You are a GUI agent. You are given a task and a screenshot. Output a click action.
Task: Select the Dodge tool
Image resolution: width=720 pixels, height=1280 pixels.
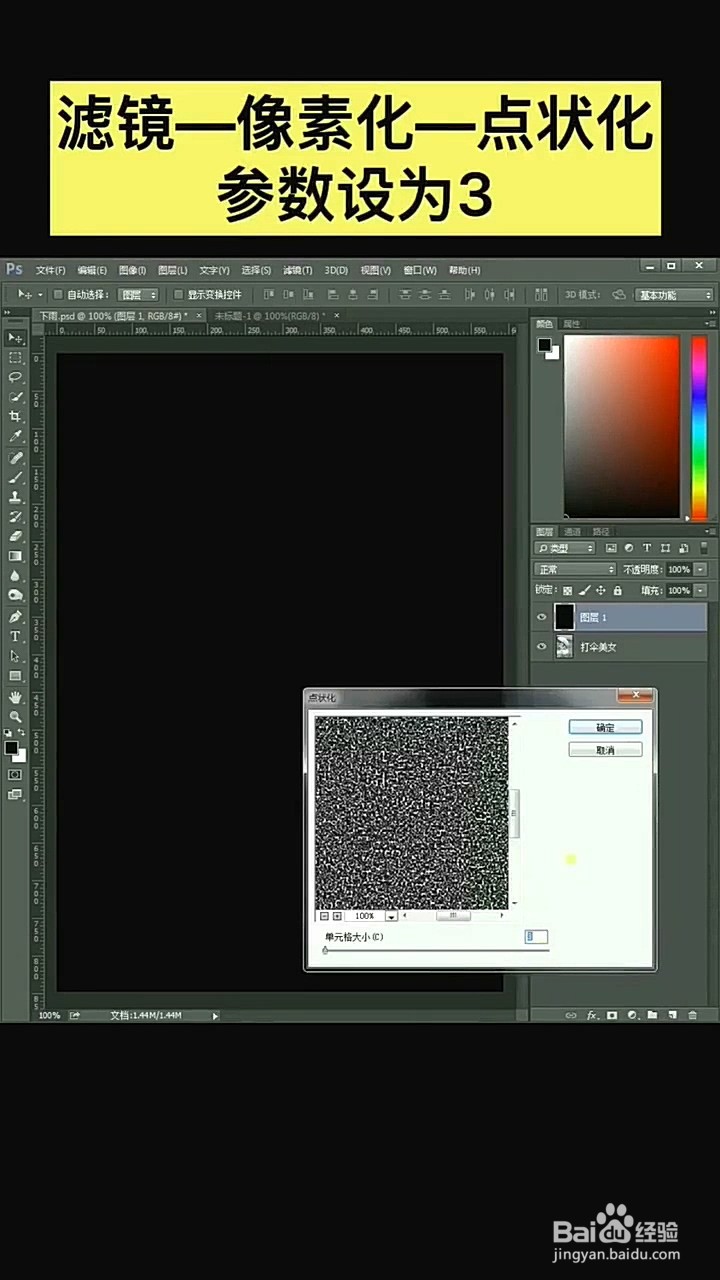point(15,596)
